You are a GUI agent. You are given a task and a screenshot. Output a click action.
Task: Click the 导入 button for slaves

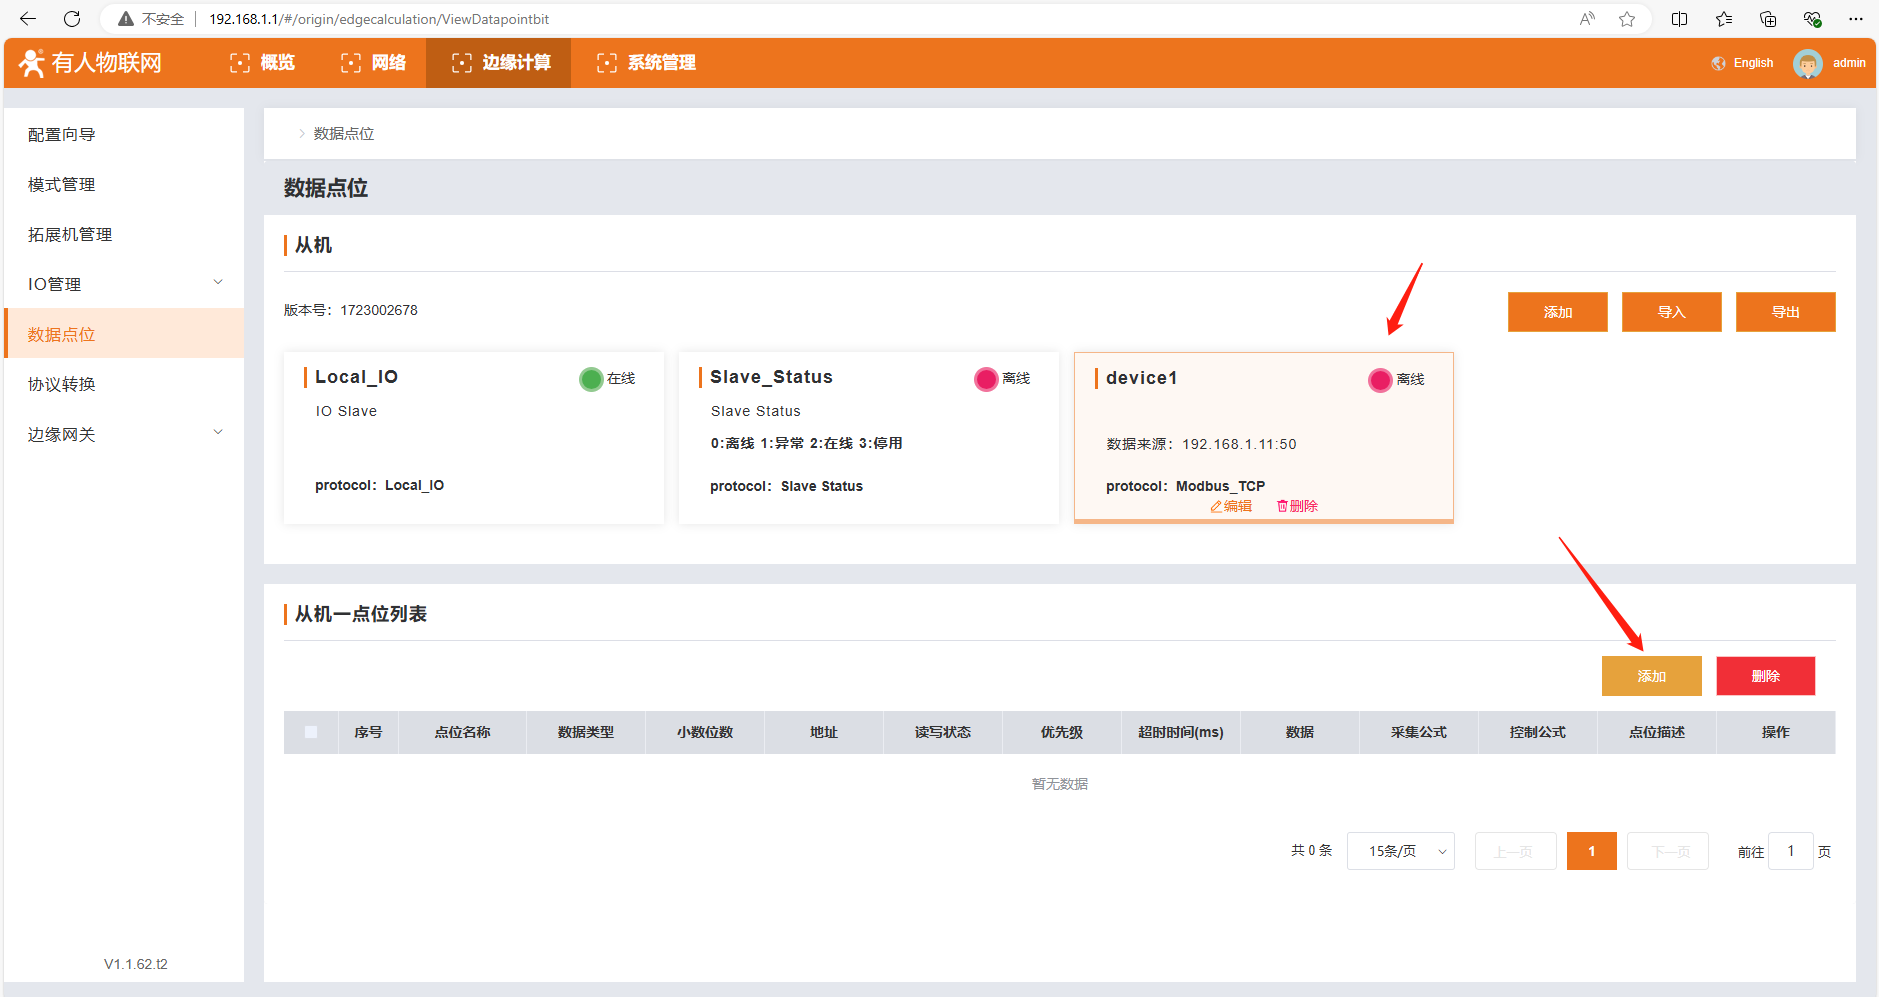[x=1671, y=312]
